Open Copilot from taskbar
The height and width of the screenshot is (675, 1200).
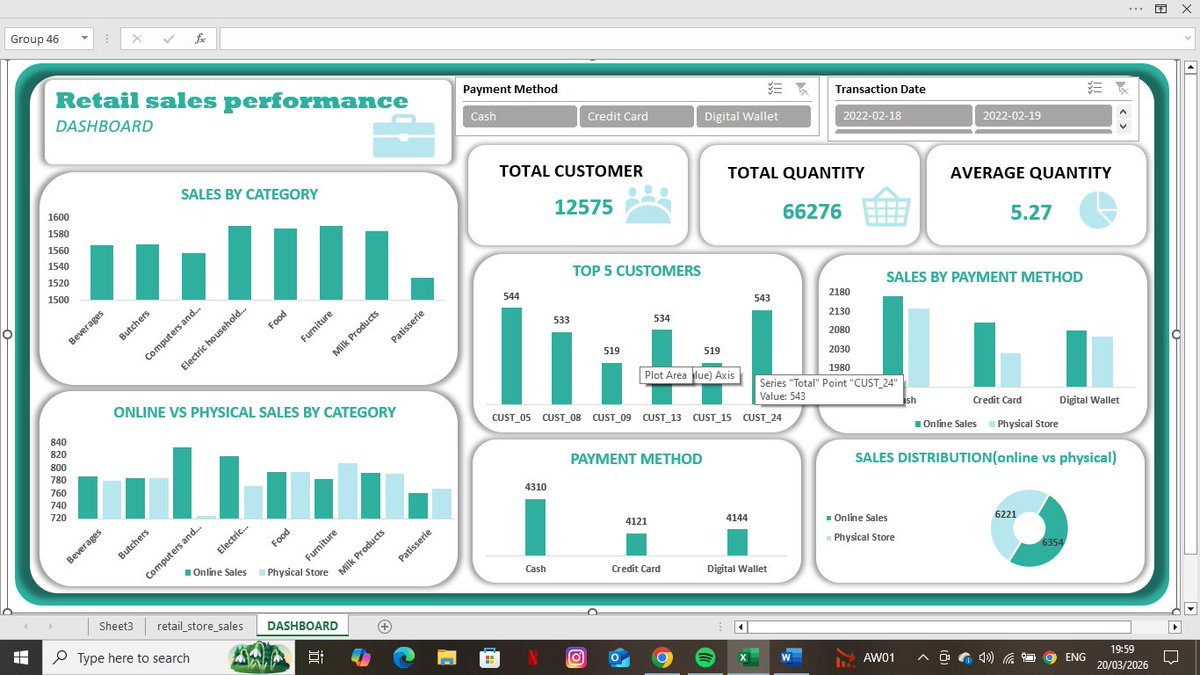coord(361,658)
